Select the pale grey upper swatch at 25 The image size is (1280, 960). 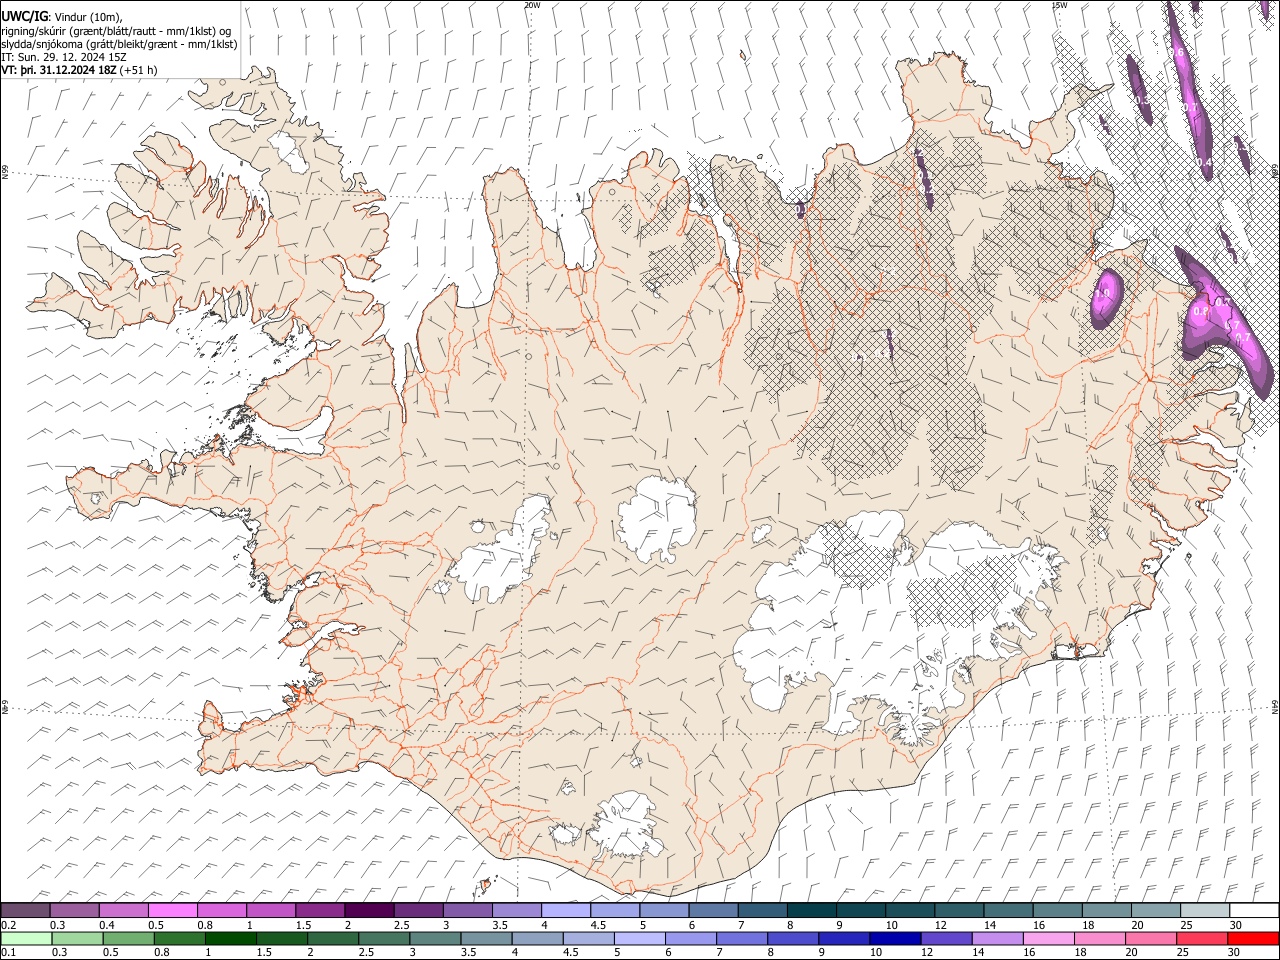1203,911
